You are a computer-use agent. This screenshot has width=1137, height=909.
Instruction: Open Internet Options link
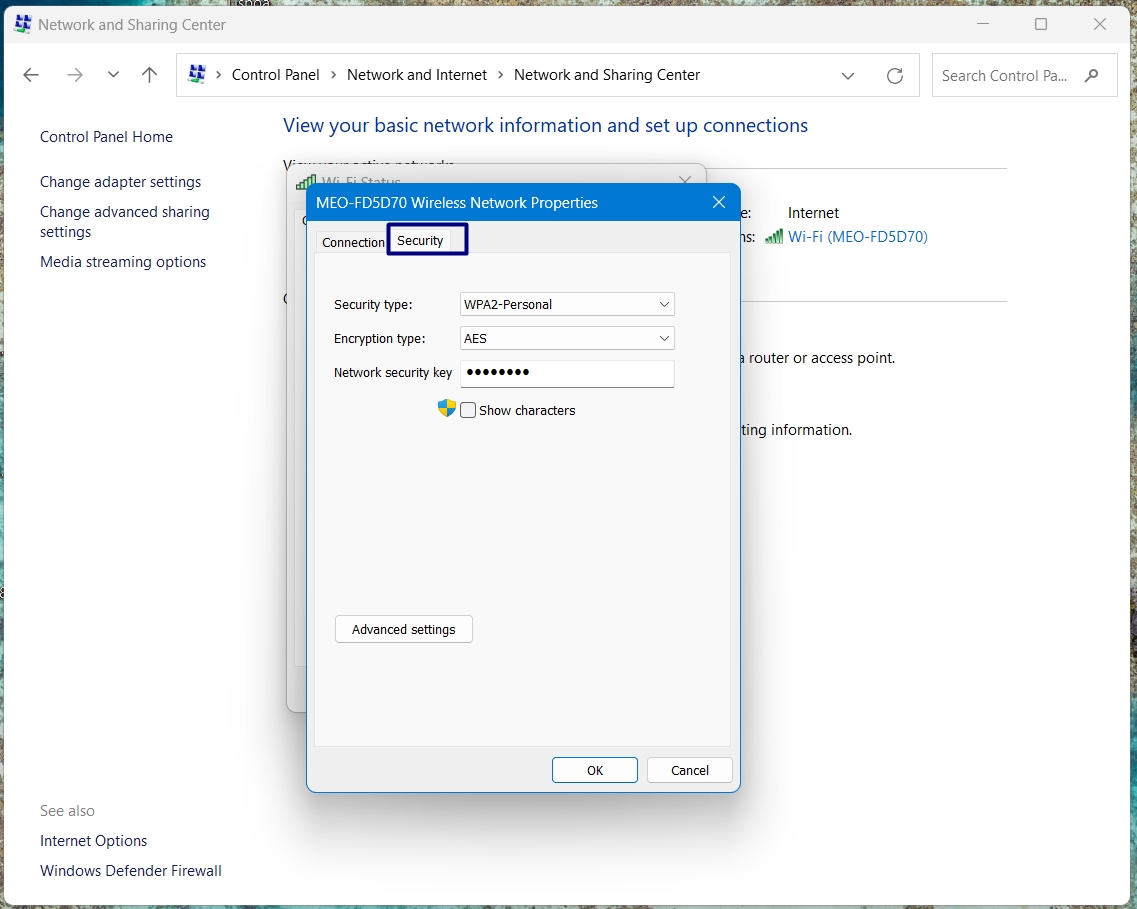coord(94,841)
